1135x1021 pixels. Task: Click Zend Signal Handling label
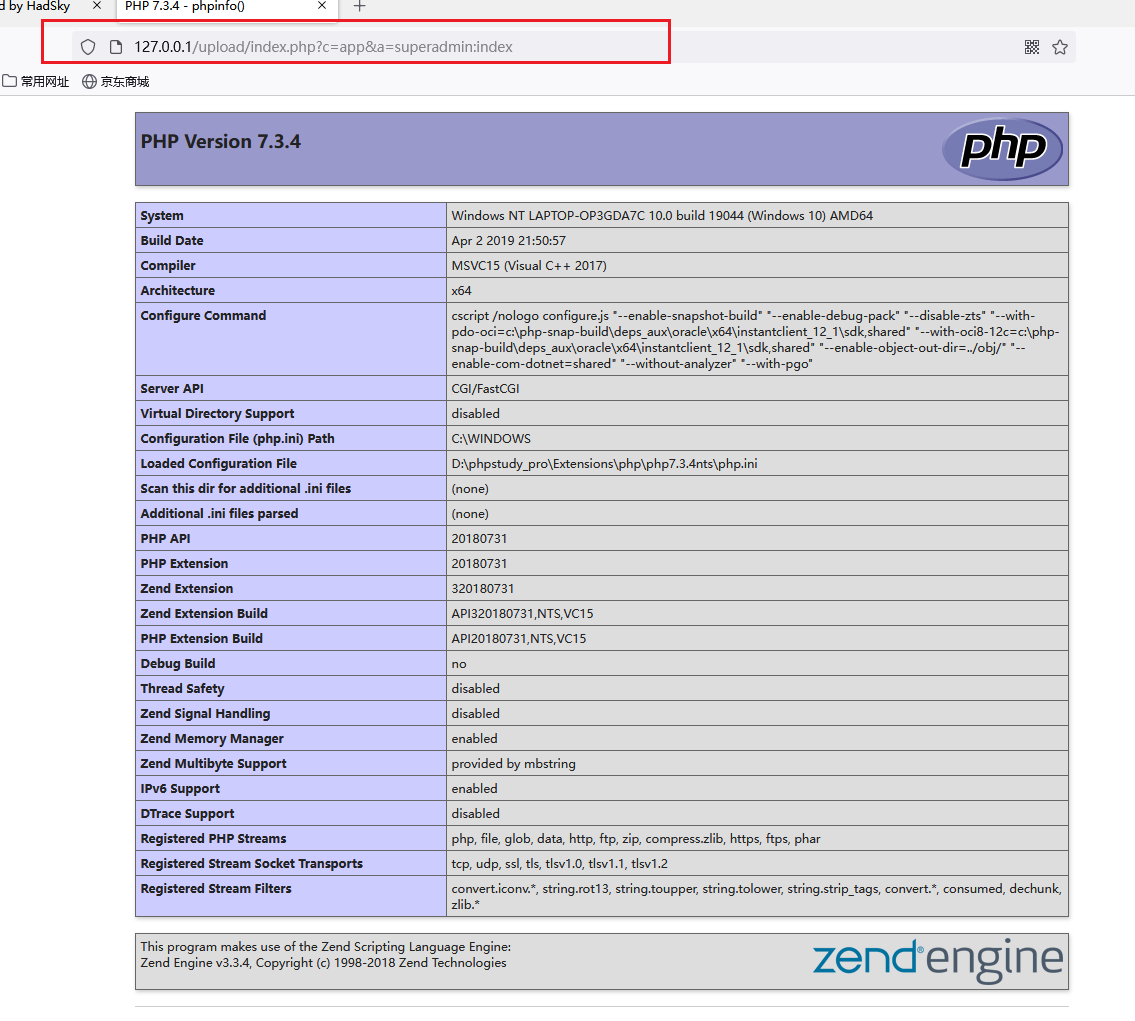pyautogui.click(x=205, y=713)
